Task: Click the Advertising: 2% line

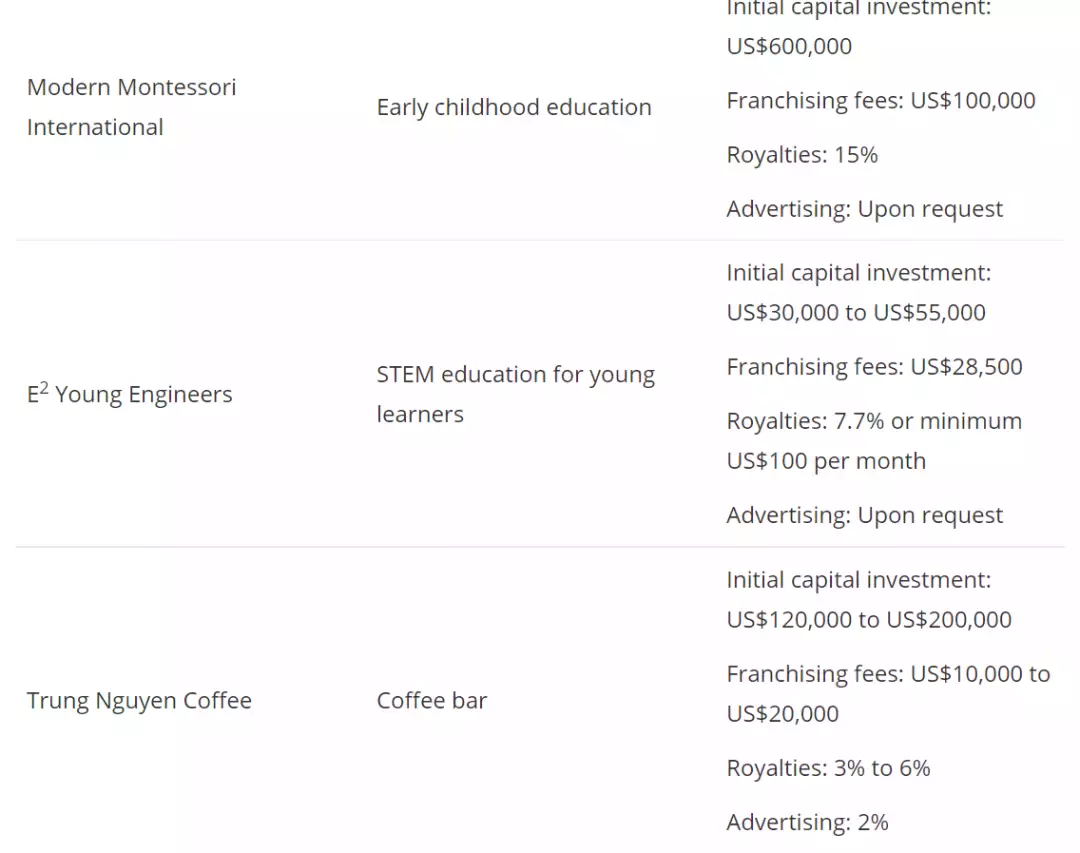Action: pos(807,822)
